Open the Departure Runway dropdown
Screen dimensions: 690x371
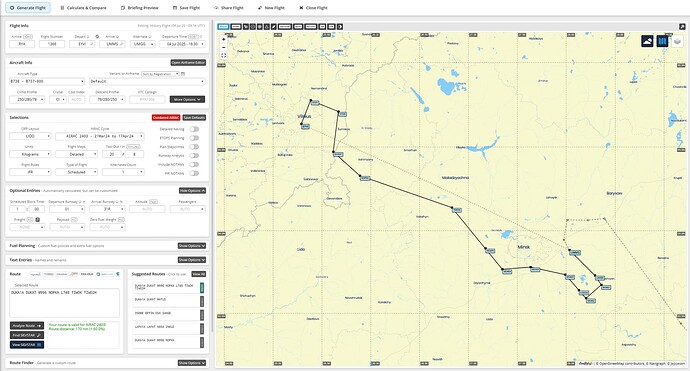click(x=67, y=209)
